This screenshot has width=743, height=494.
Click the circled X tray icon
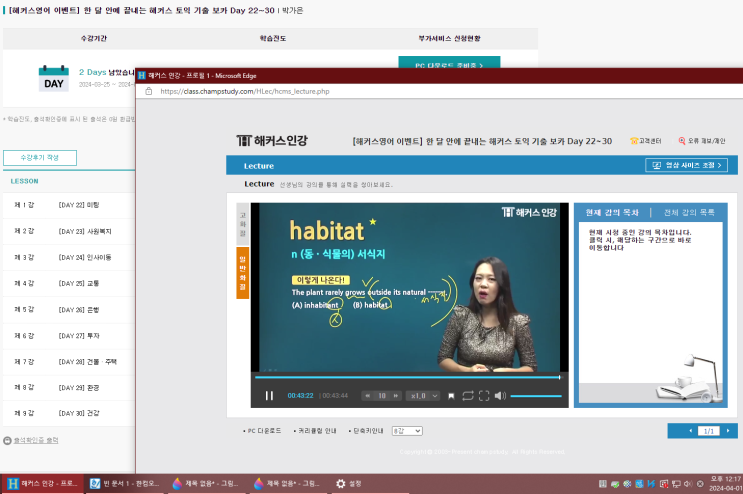700,484
